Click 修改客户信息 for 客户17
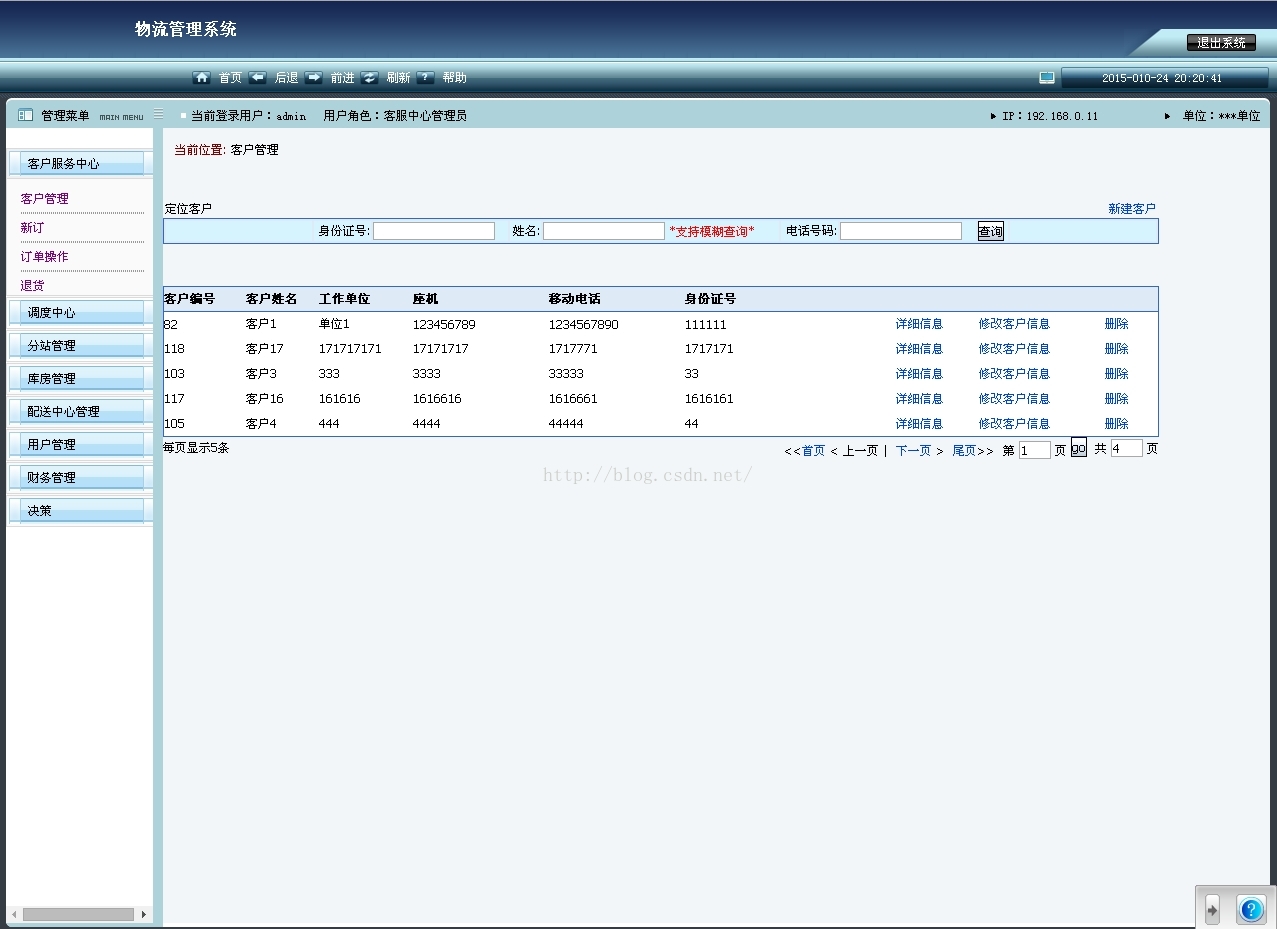Image resolution: width=1277 pixels, height=929 pixels. tap(1014, 349)
